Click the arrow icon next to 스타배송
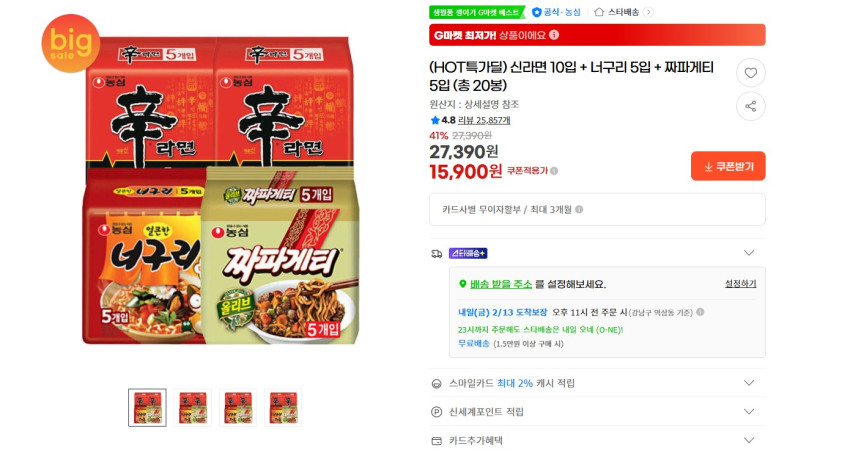 pos(648,12)
